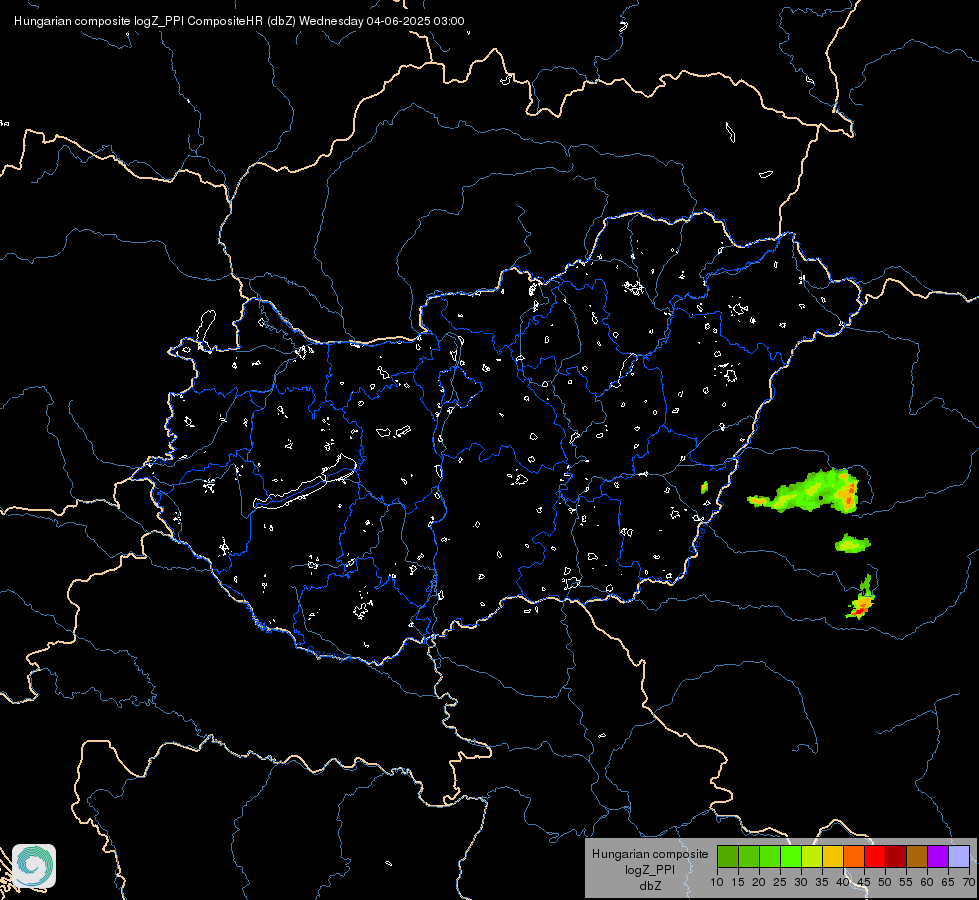Click the '70' value on legend scale
Image resolution: width=979 pixels, height=900 pixels.
(x=969, y=882)
